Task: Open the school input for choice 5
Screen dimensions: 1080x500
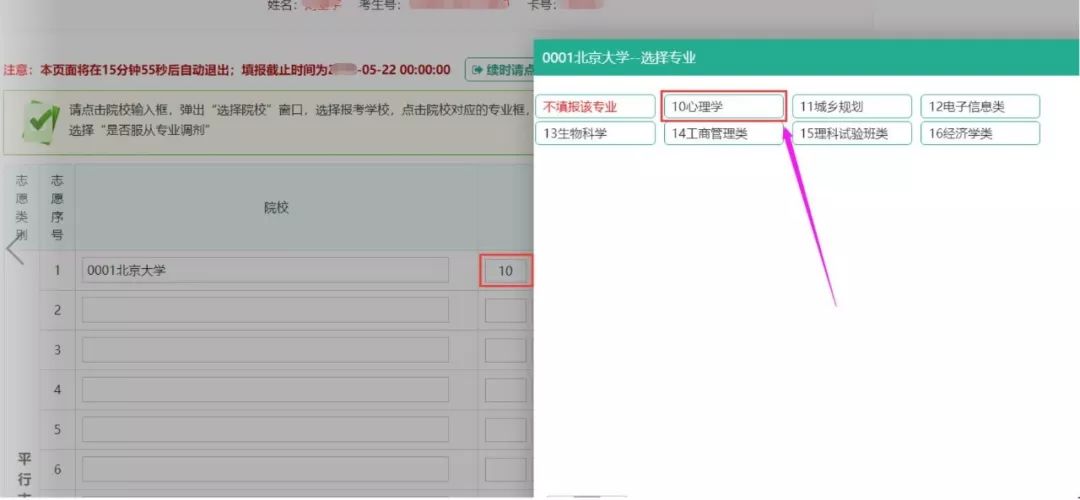Action: tap(265, 429)
